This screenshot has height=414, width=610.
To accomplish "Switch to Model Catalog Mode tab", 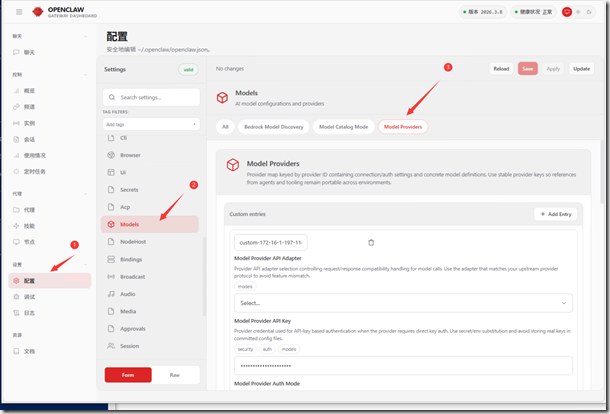I will [343, 127].
